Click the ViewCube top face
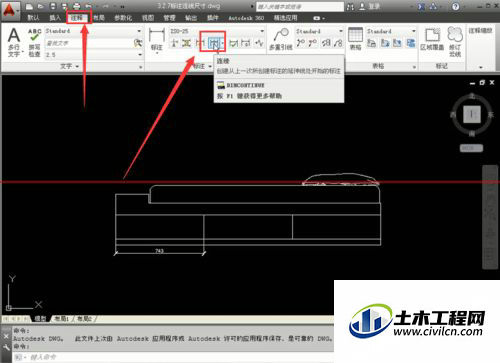Image resolution: width=500 pixels, height=363 pixels. [x=472, y=114]
